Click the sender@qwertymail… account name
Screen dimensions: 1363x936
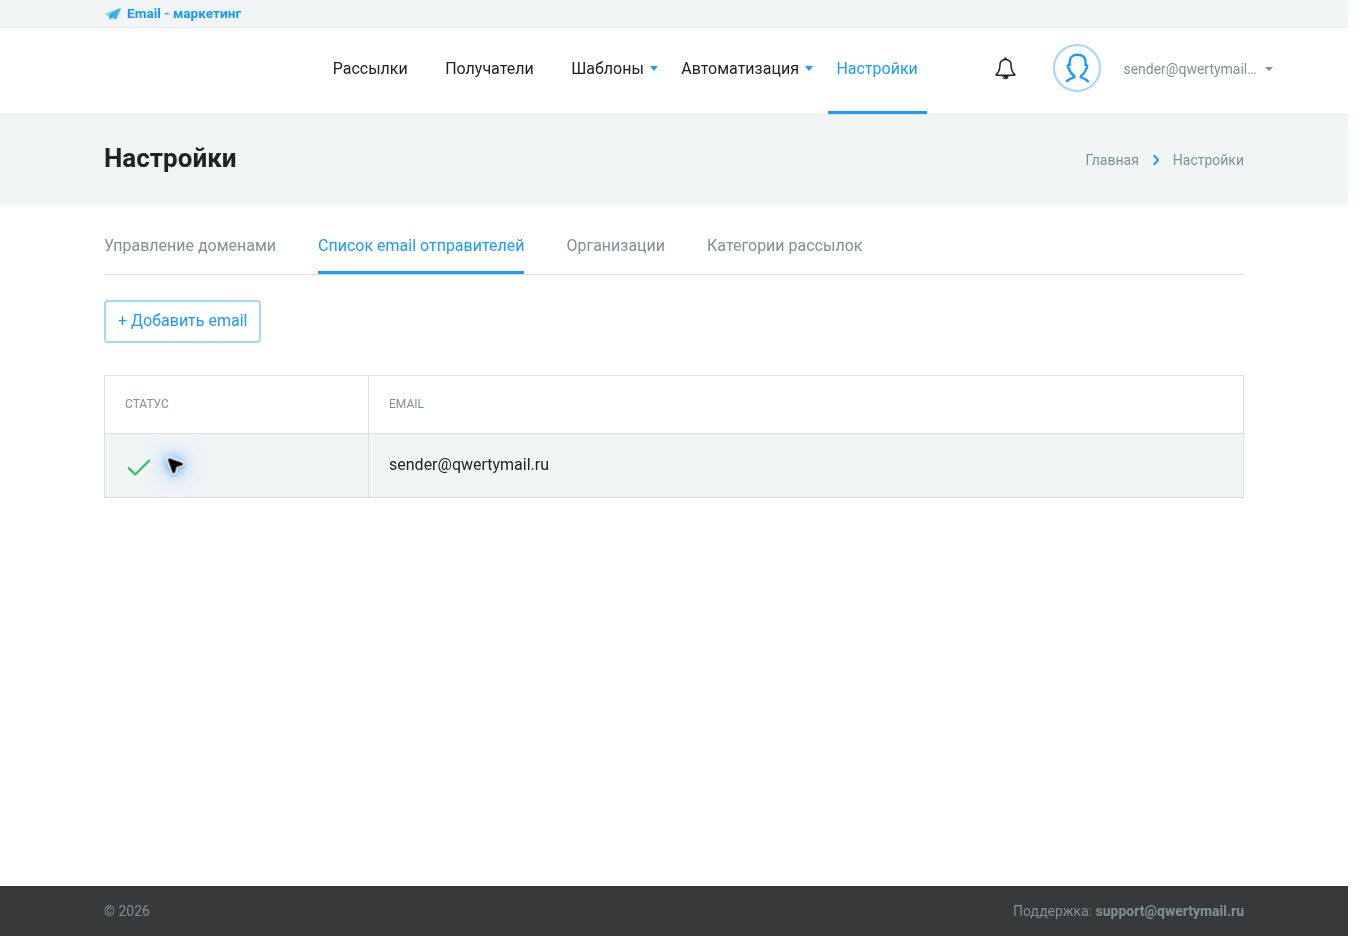tap(1190, 69)
